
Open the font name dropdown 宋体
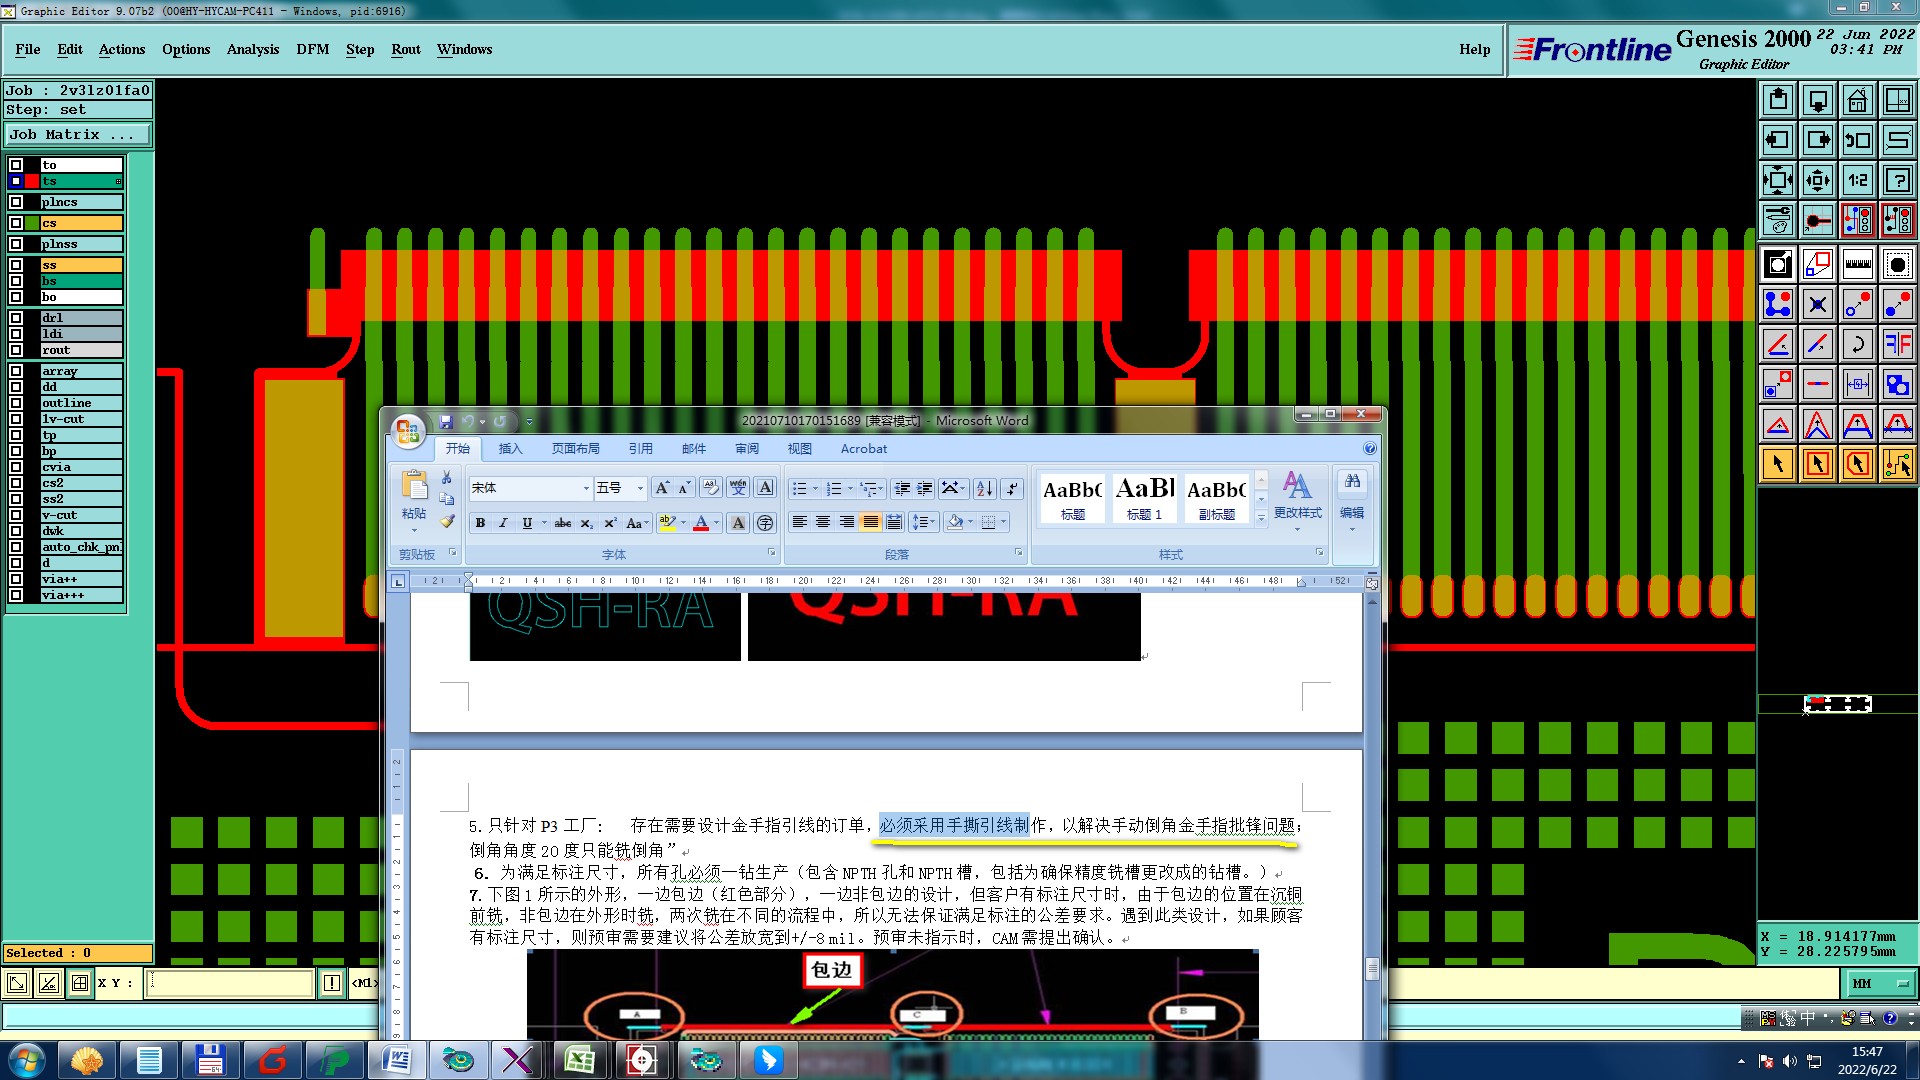coord(586,488)
